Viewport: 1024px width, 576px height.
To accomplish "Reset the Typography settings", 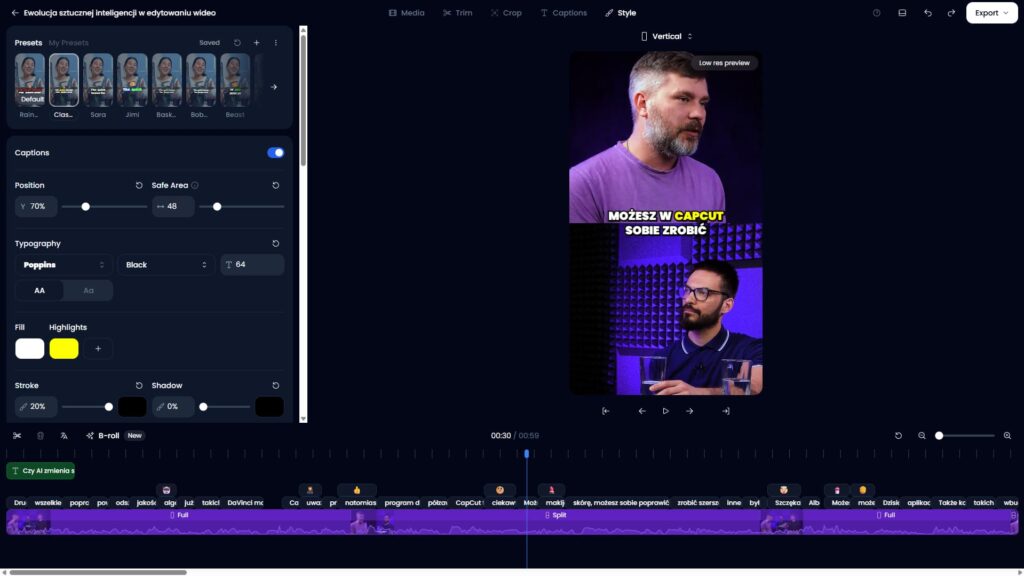I will 276,243.
